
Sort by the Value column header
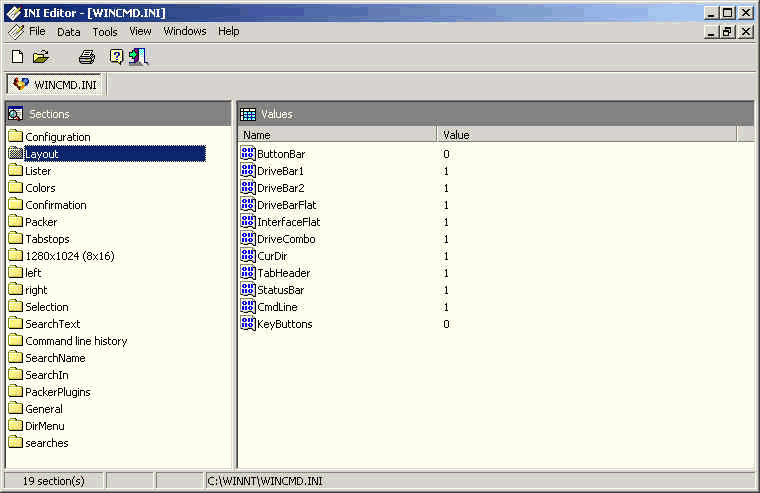[x=586, y=135]
